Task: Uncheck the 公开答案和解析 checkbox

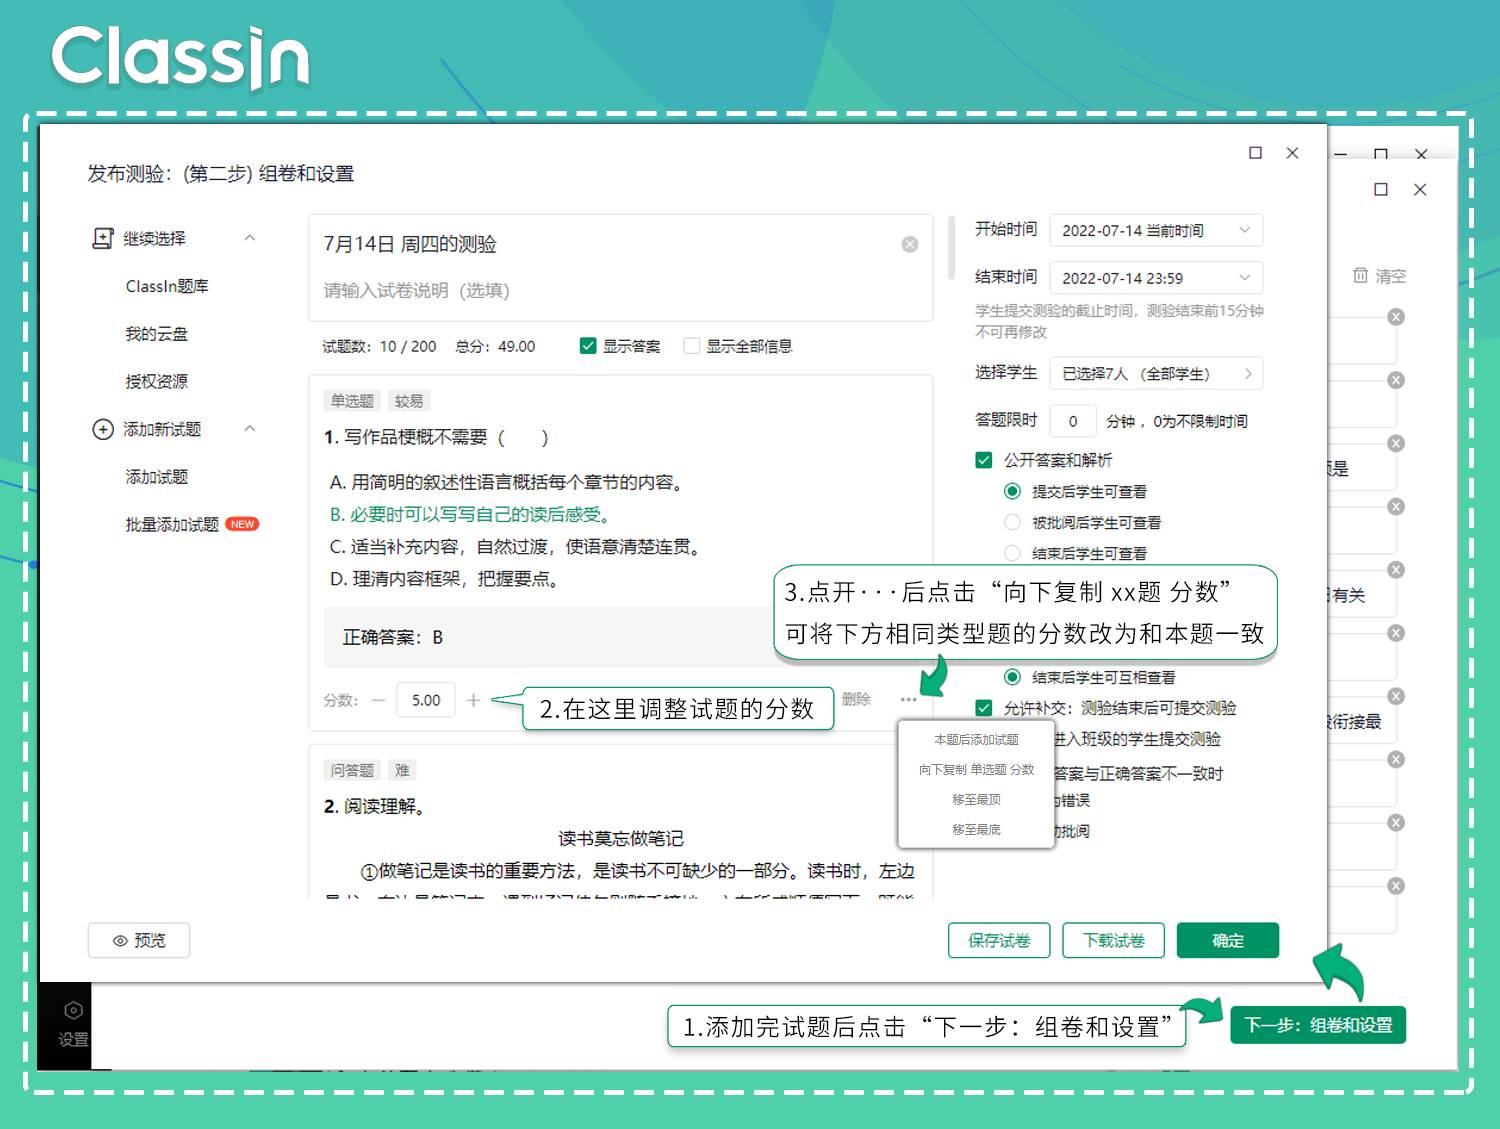Action: click(984, 460)
